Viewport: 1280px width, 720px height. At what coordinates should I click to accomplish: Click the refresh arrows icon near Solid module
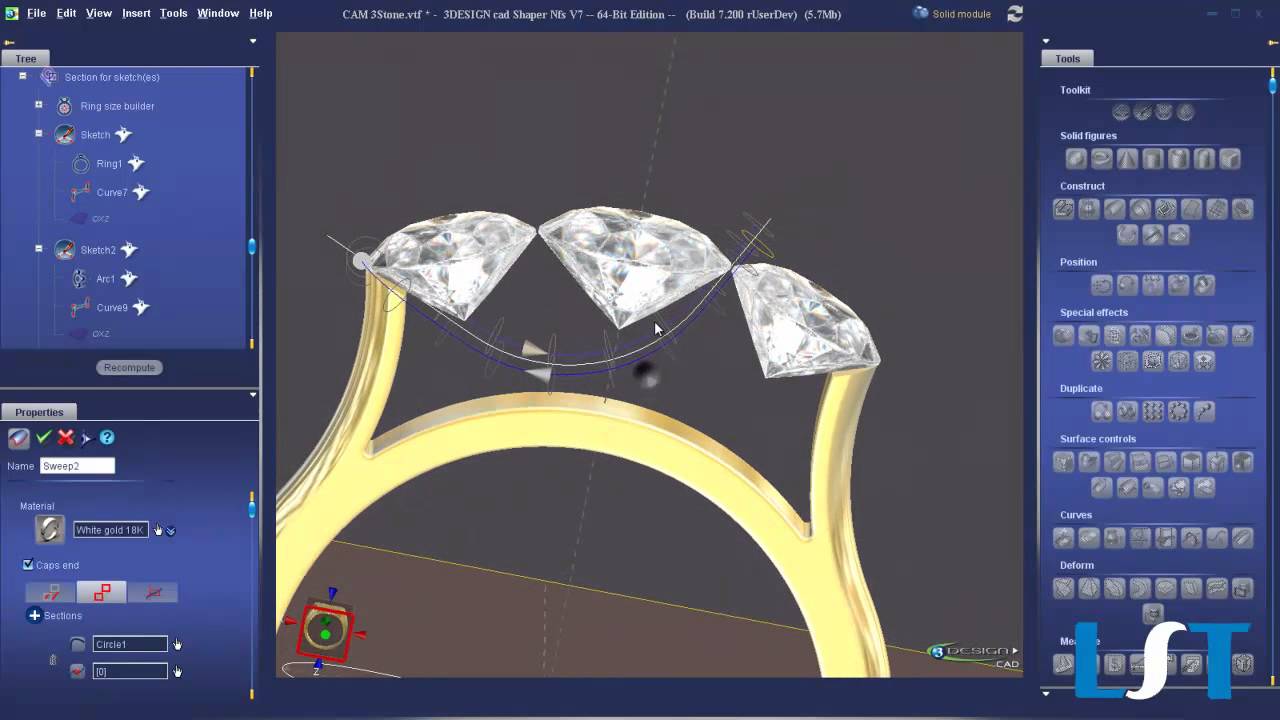[x=1015, y=14]
